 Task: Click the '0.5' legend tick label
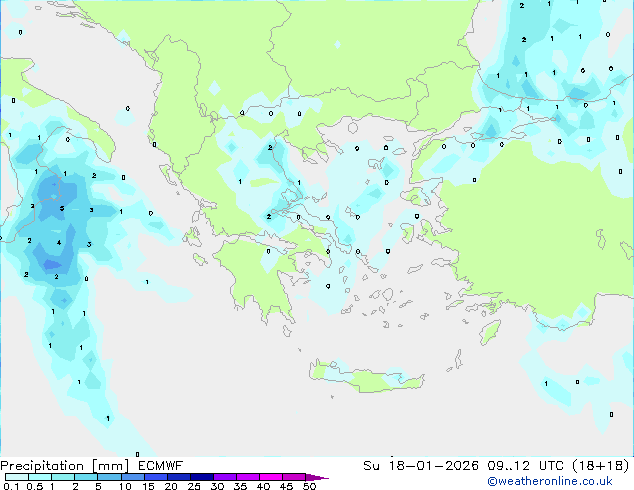pos(35,486)
